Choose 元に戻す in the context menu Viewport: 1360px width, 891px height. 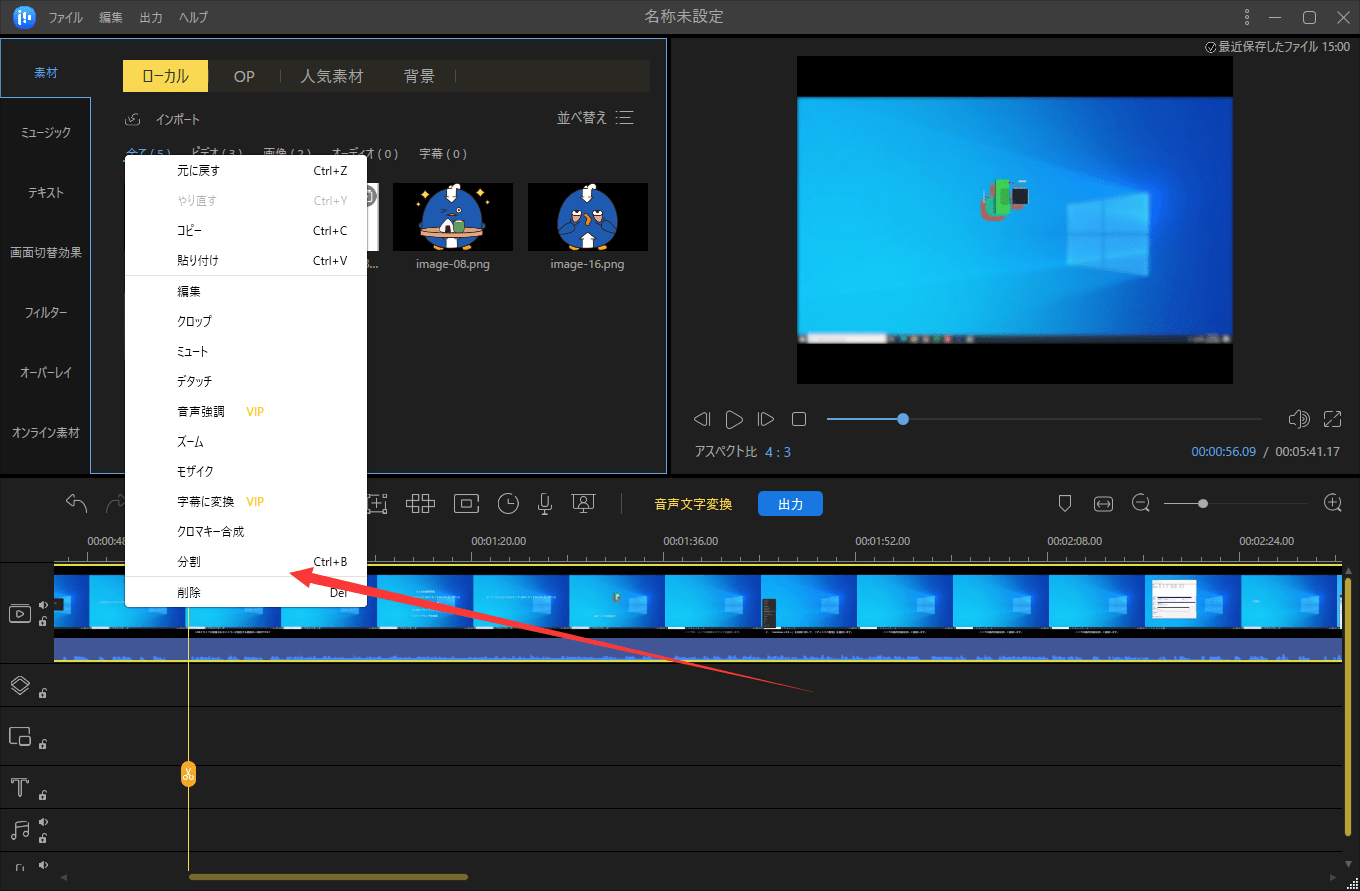(246, 171)
